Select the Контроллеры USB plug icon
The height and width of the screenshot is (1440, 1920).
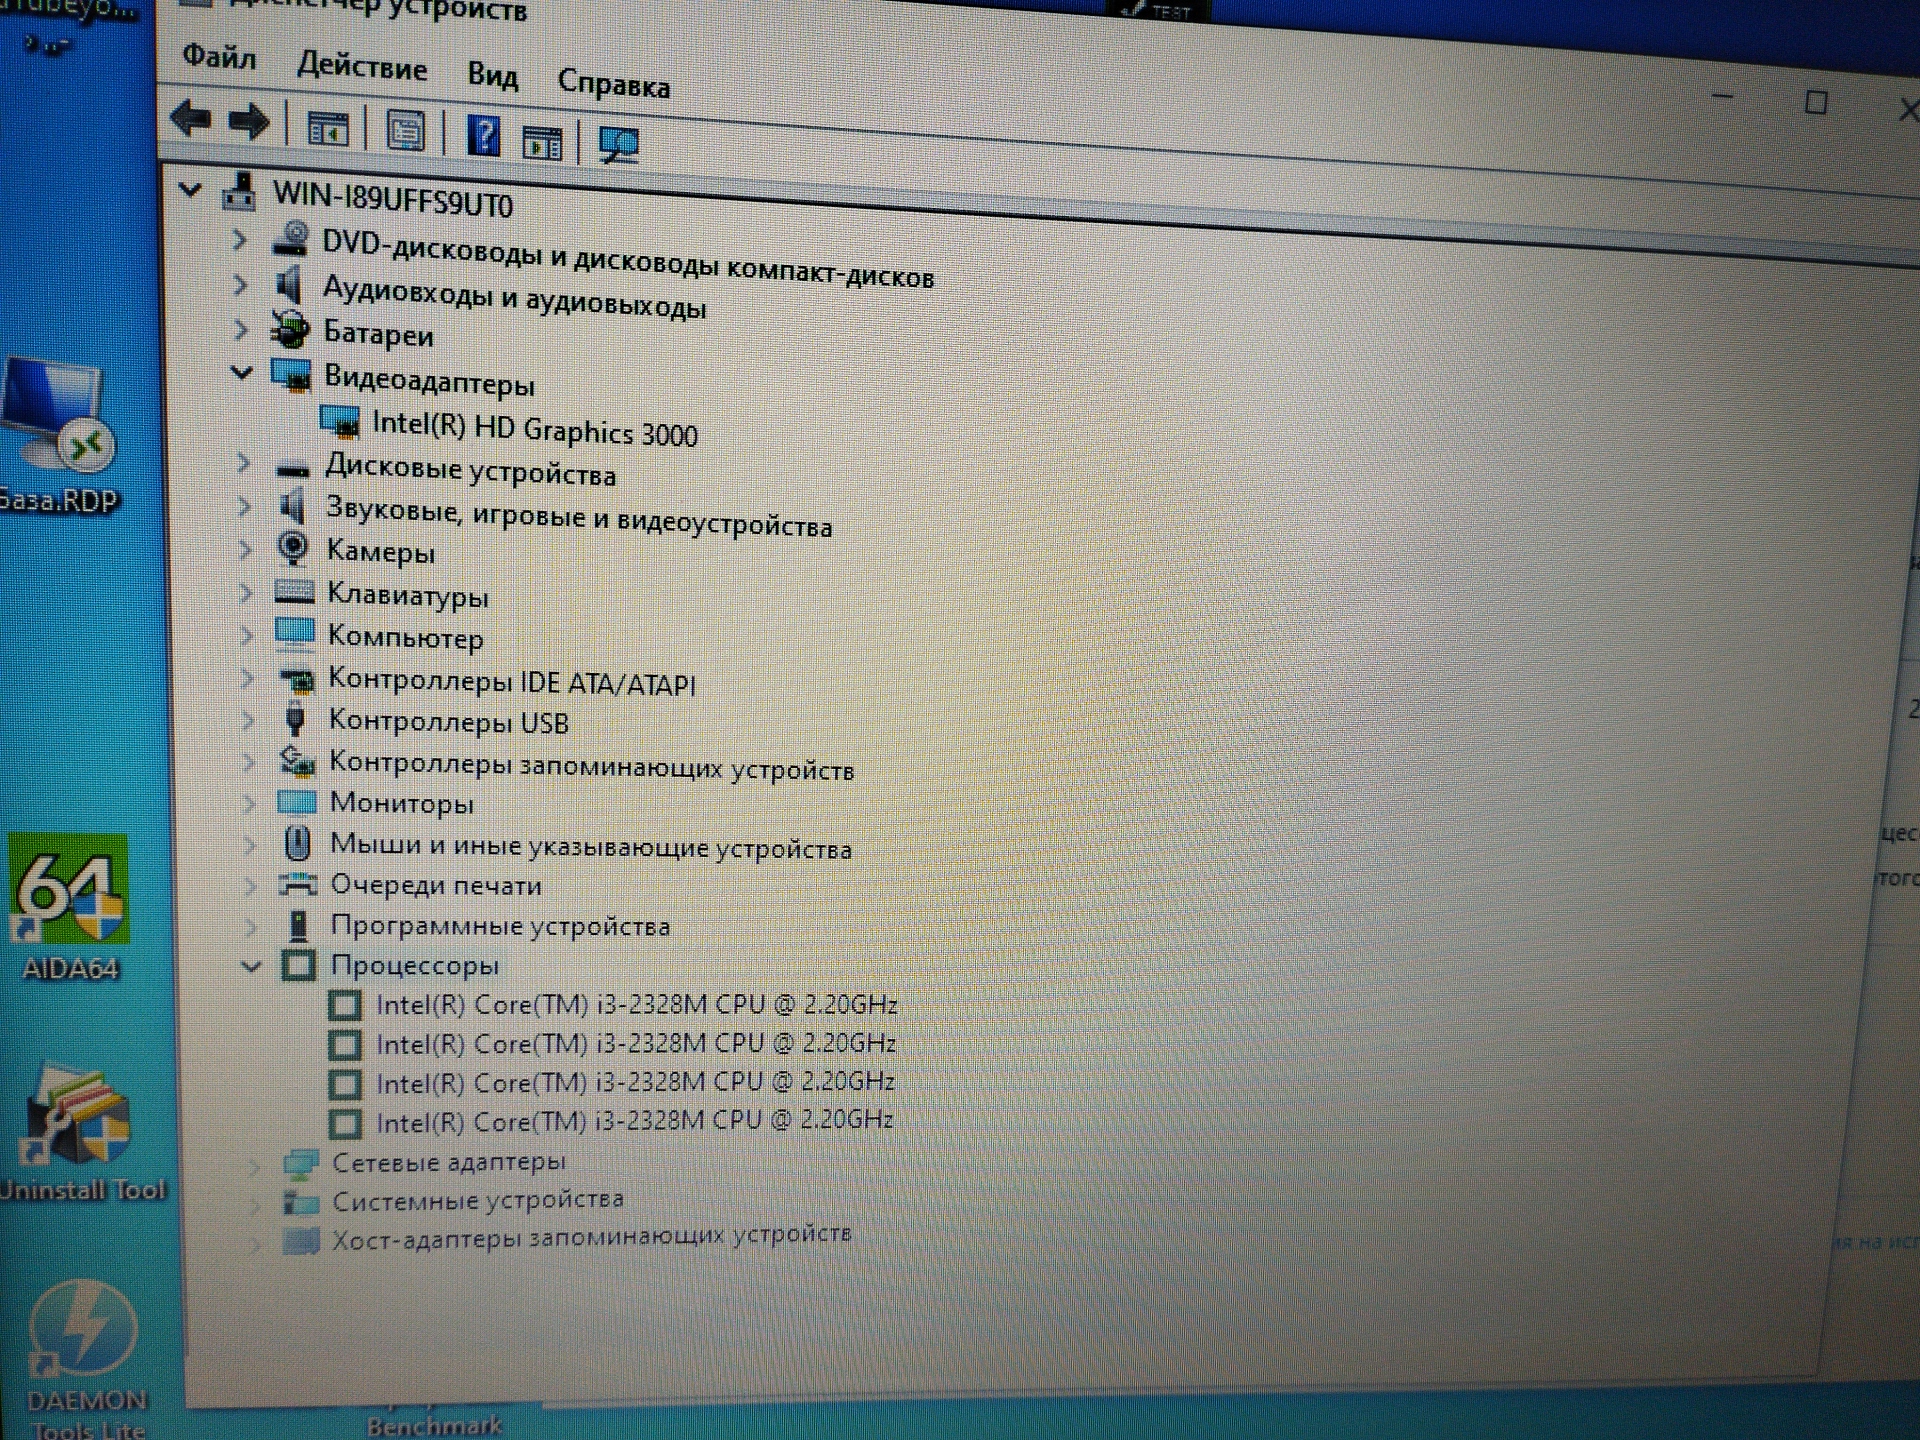click(295, 719)
